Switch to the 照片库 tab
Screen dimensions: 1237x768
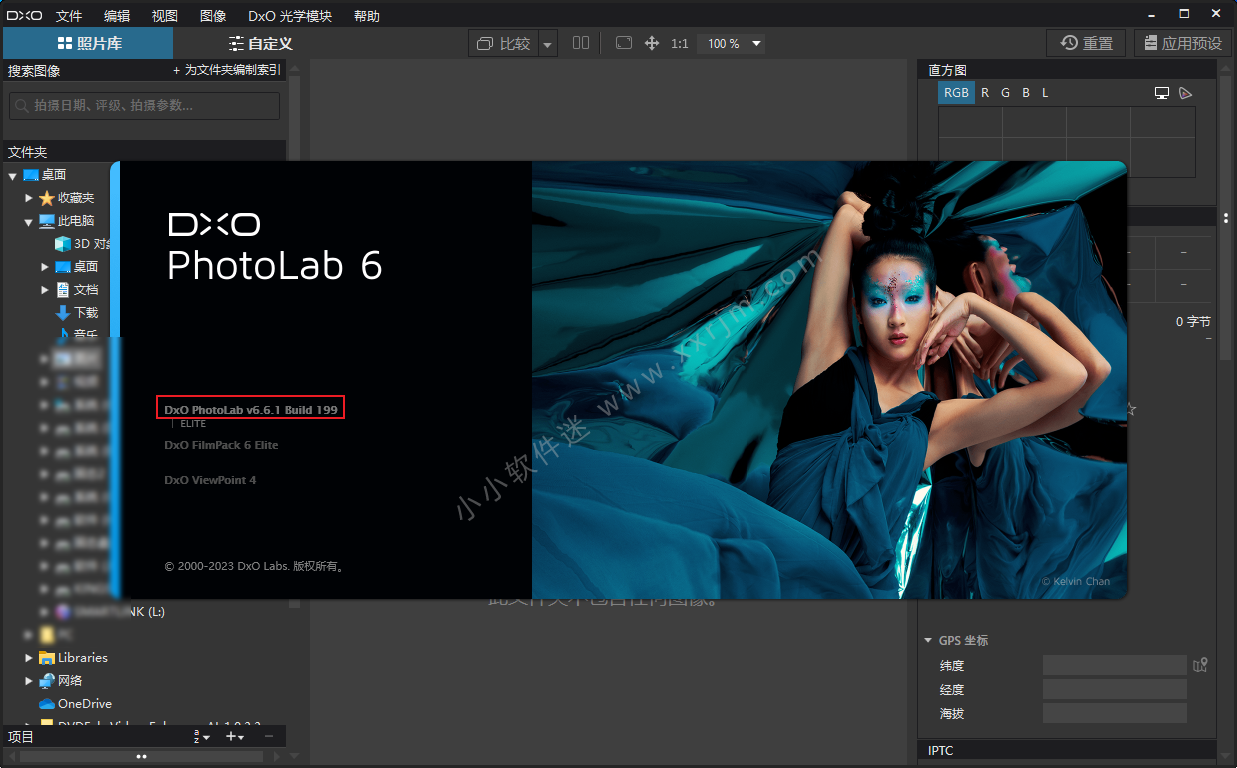pyautogui.click(x=88, y=43)
